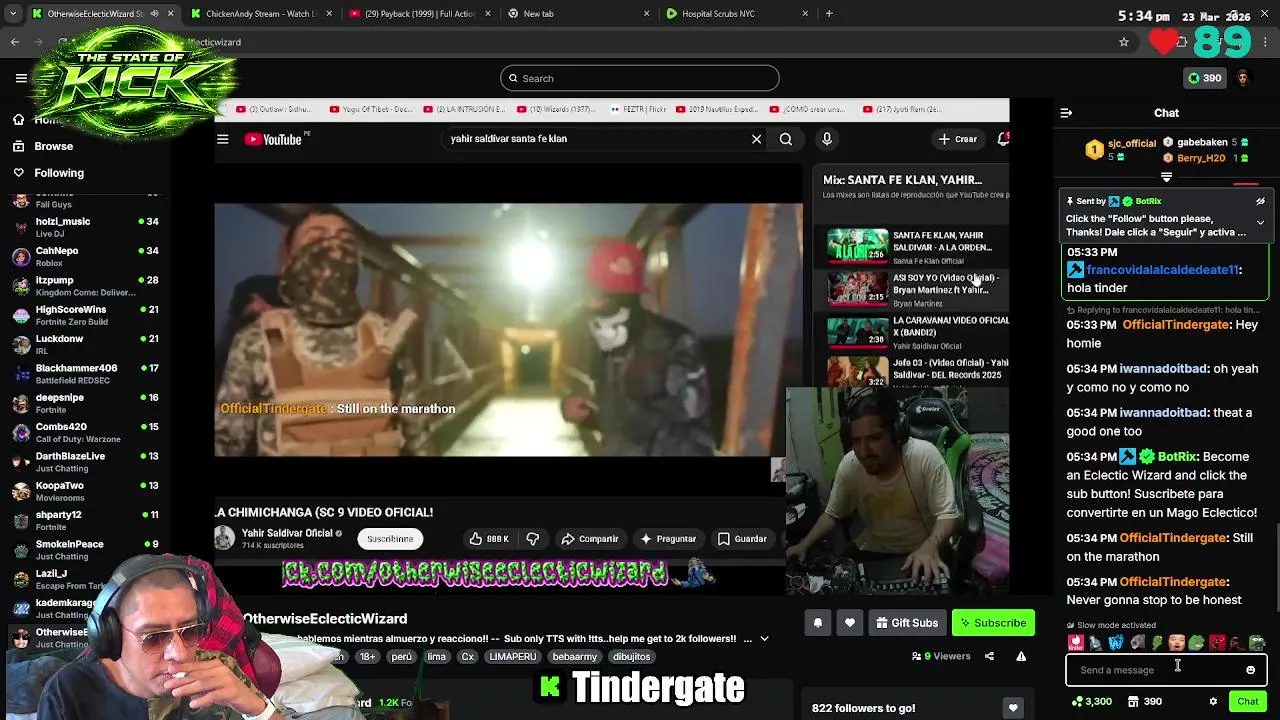The height and width of the screenshot is (720, 1280).
Task: Open the user profile avatar menu
Action: point(1242,78)
